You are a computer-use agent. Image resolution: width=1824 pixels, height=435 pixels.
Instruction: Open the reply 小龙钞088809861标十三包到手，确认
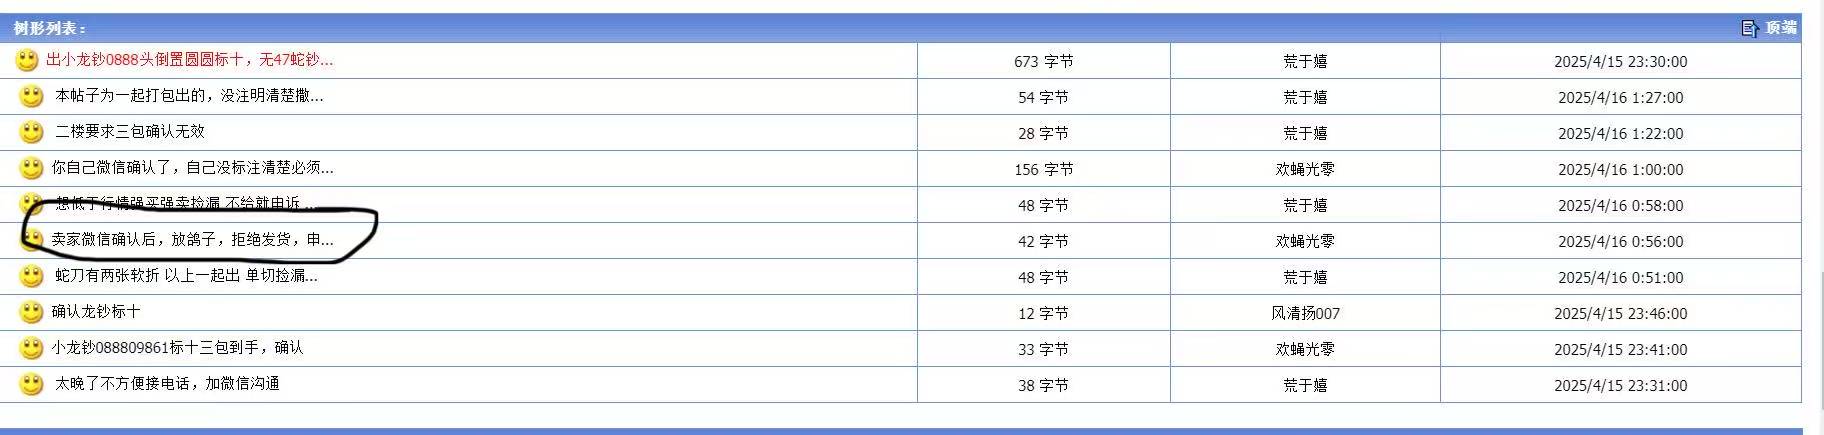tap(177, 348)
